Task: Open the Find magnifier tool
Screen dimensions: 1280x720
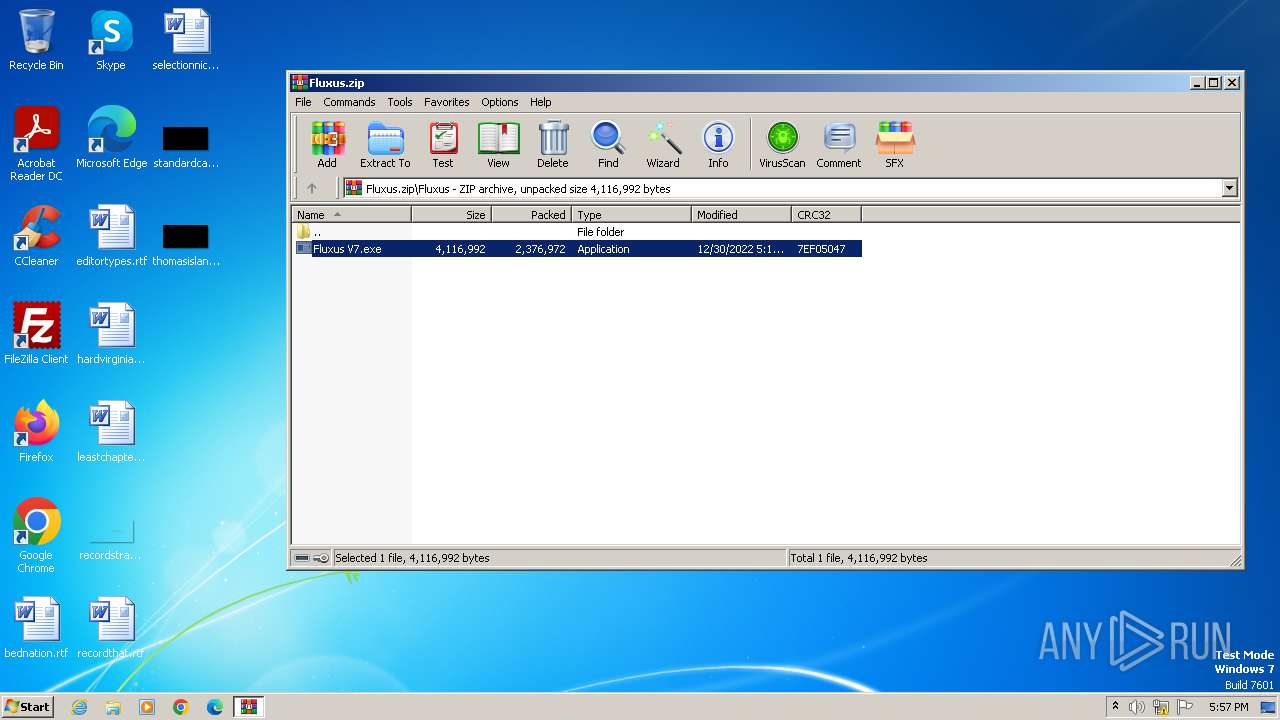Action: [608, 145]
